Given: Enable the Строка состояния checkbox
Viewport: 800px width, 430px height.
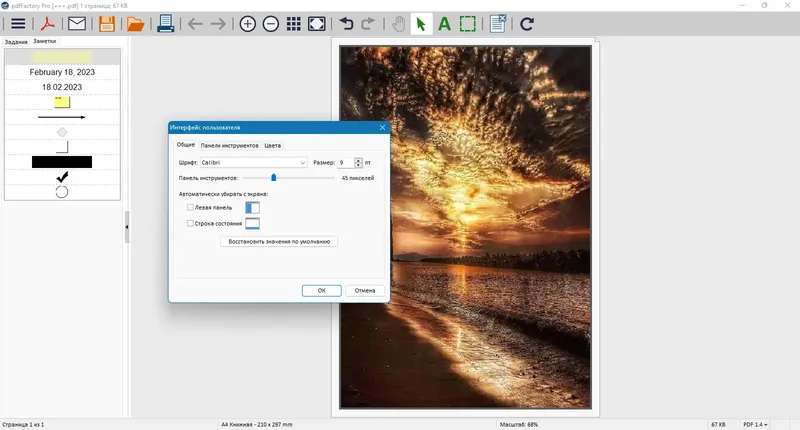Looking at the screenshot, I should (190, 223).
